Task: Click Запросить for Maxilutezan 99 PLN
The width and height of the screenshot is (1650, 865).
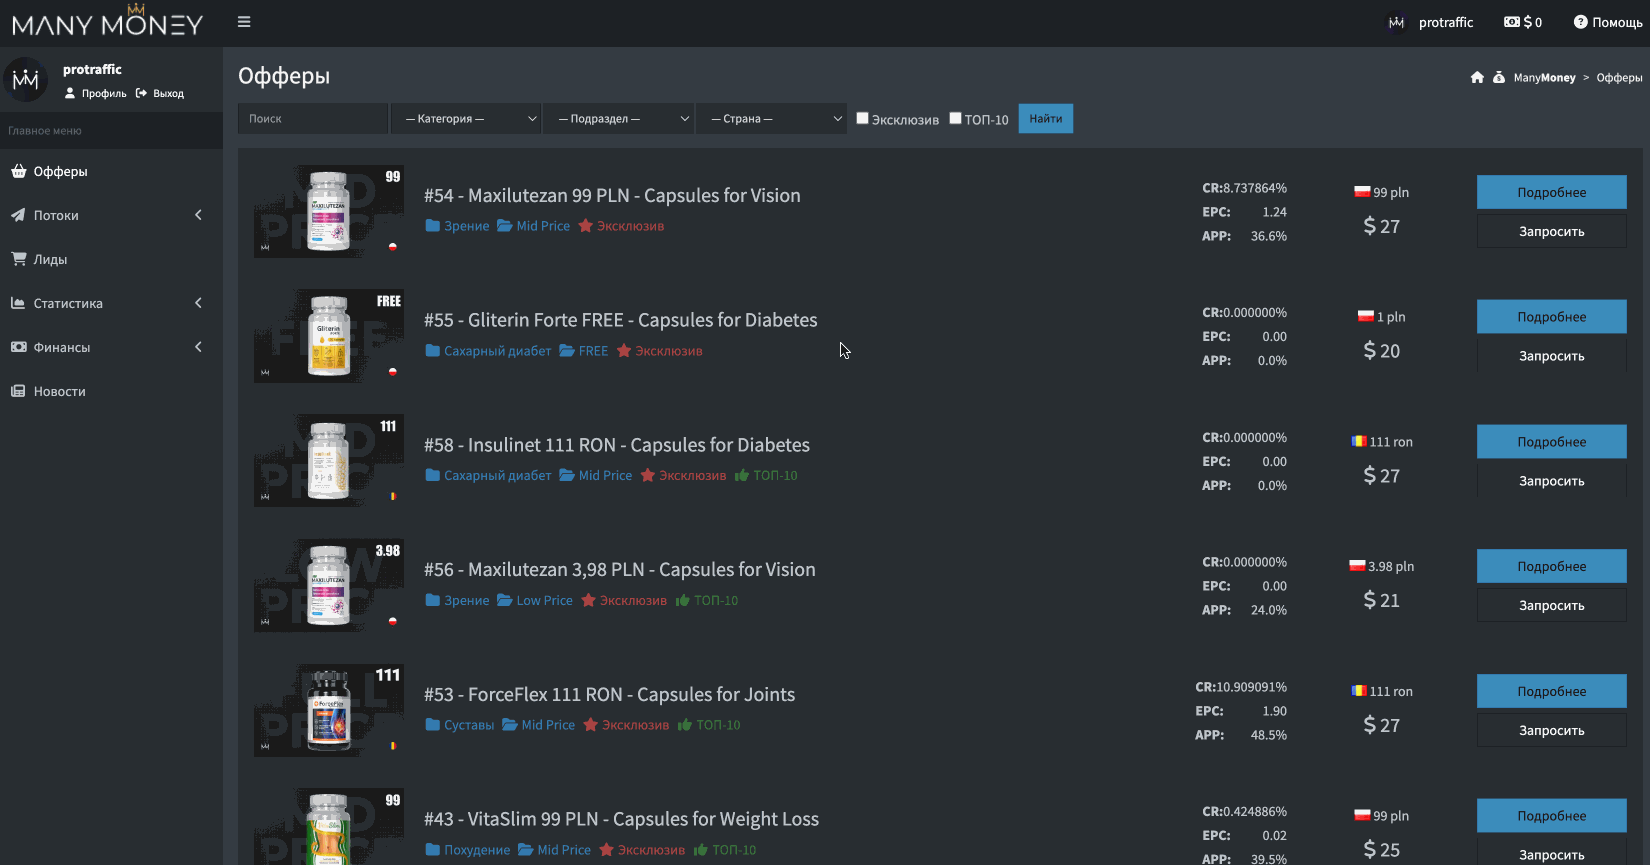Action: tap(1552, 231)
